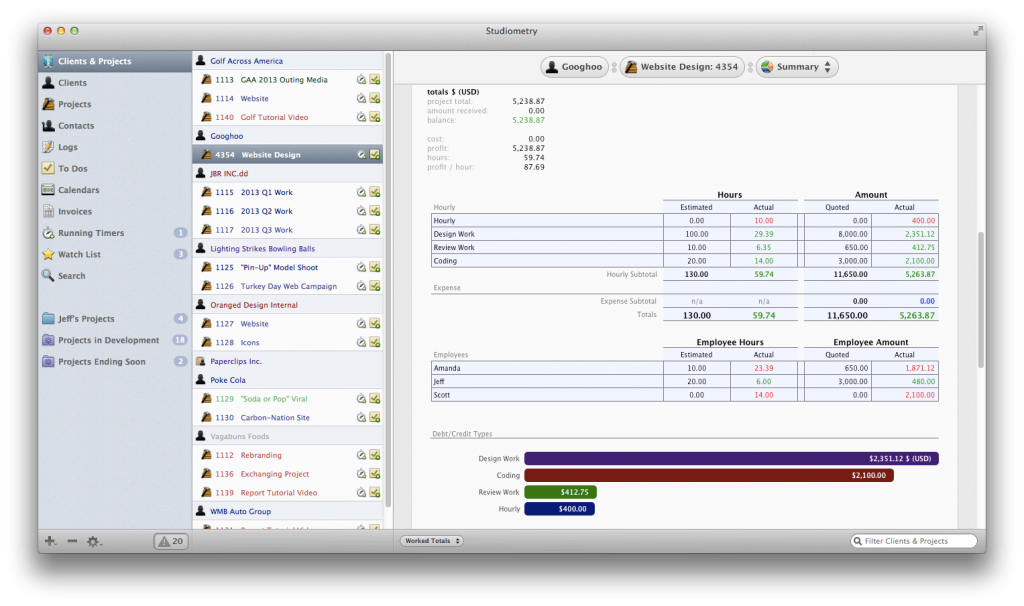The height and width of the screenshot is (606, 1024).
Task: Toggle the to-do checkmark for project 1114
Action: (377, 98)
